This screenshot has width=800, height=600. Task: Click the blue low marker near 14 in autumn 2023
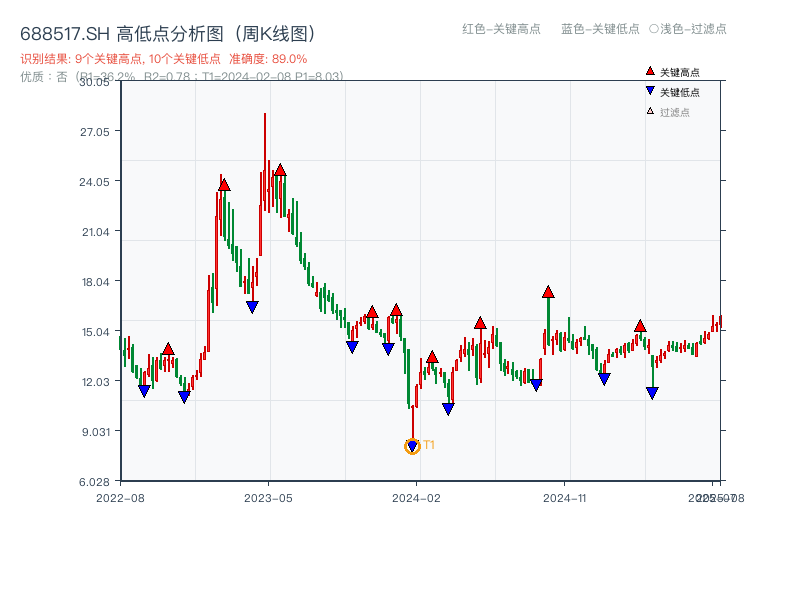(x=352, y=347)
